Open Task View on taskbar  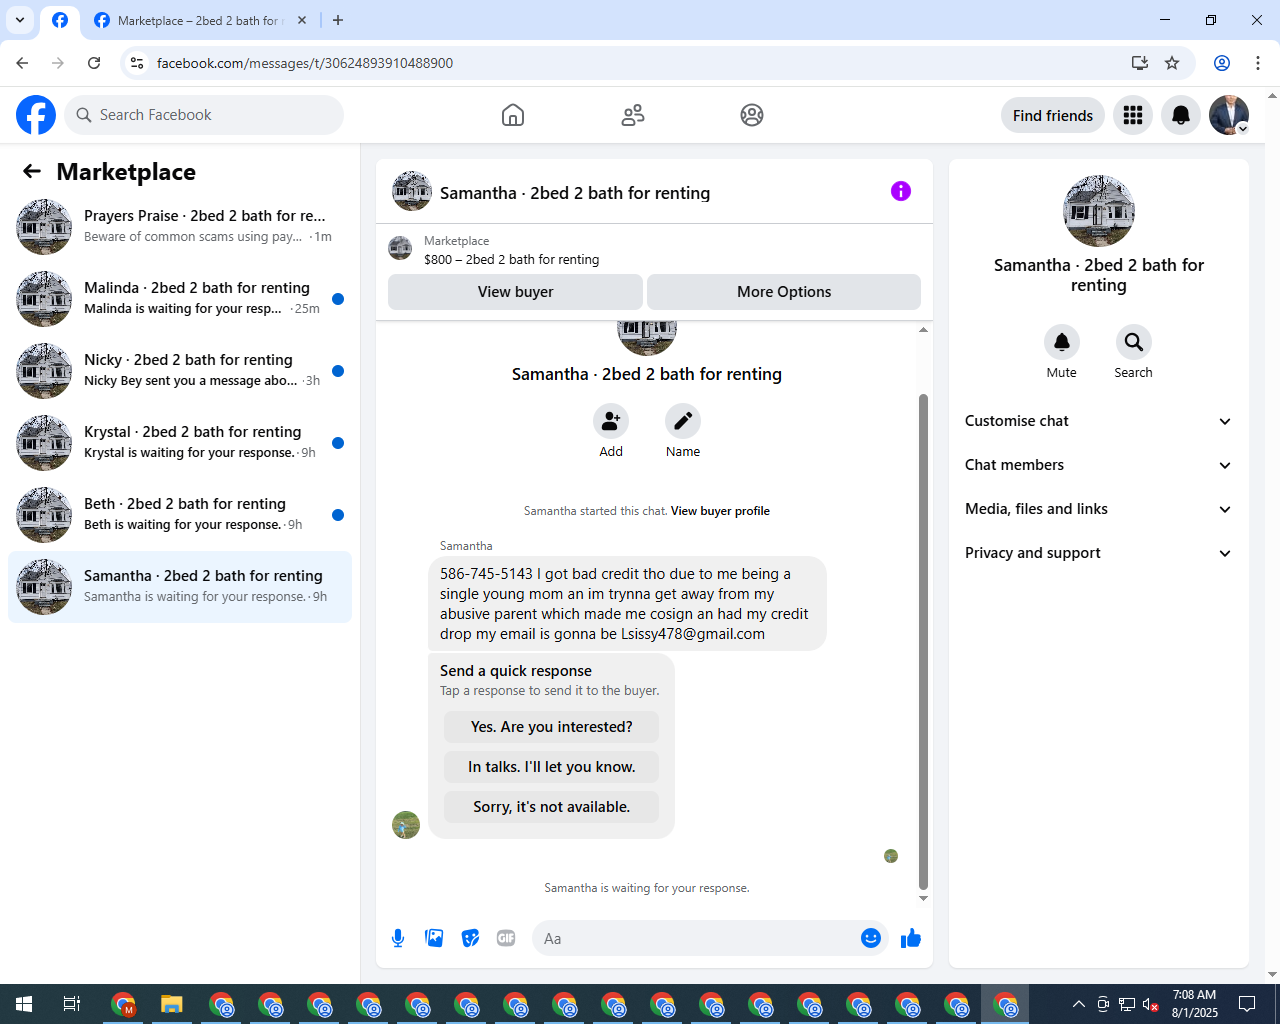click(72, 1004)
